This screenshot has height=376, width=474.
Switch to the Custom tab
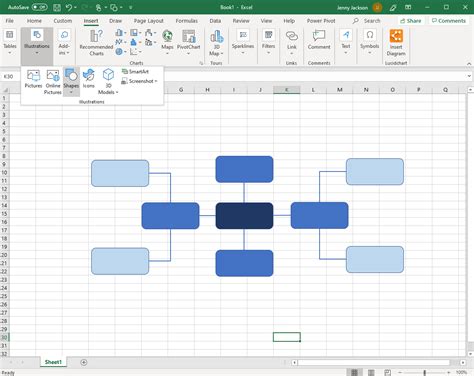(63, 21)
